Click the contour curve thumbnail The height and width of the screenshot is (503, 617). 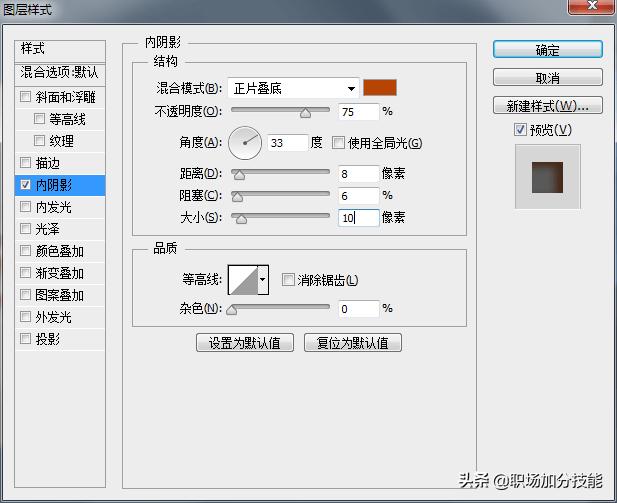pos(243,280)
